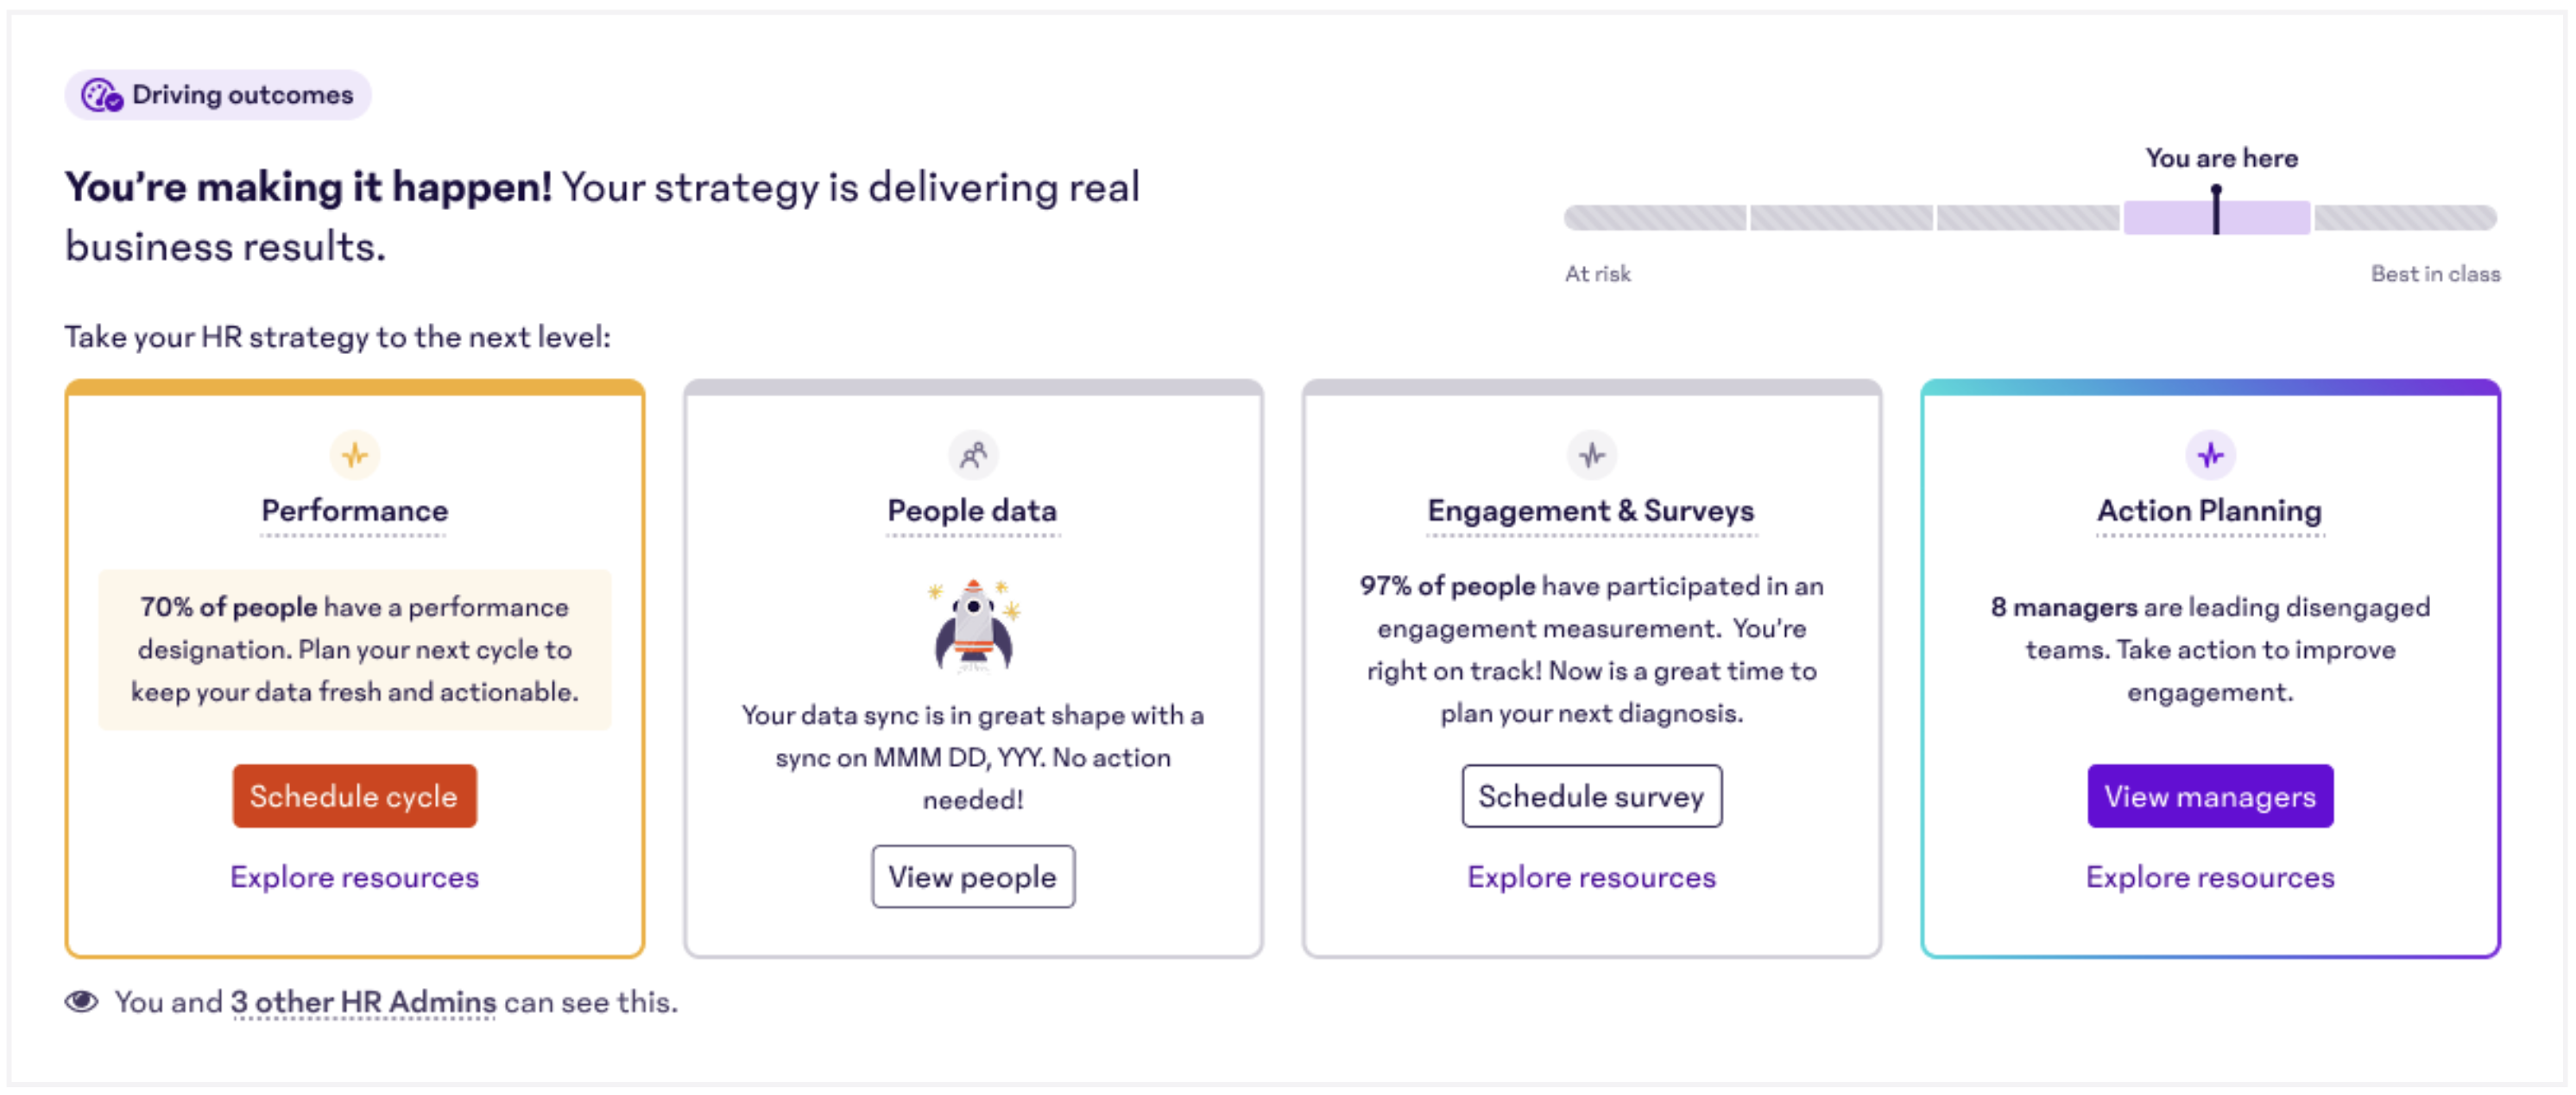Select the Driving outcomes badge
Screen dimensions: 2576x1095
218,95
